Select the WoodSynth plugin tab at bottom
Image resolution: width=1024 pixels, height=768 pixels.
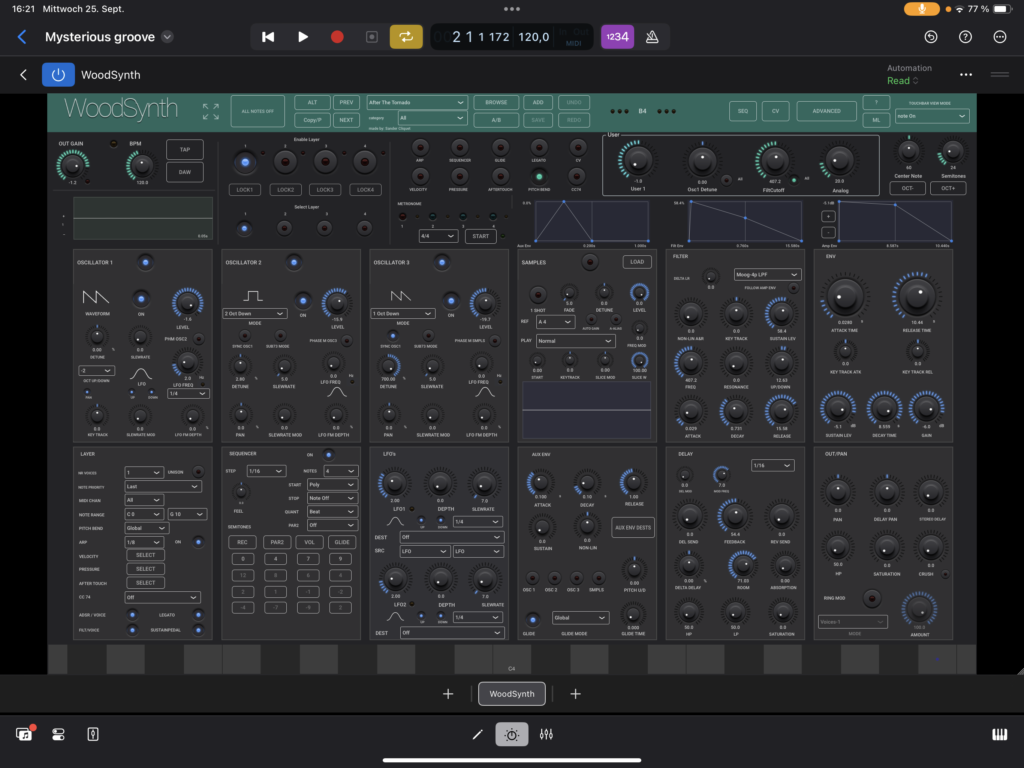(x=512, y=694)
